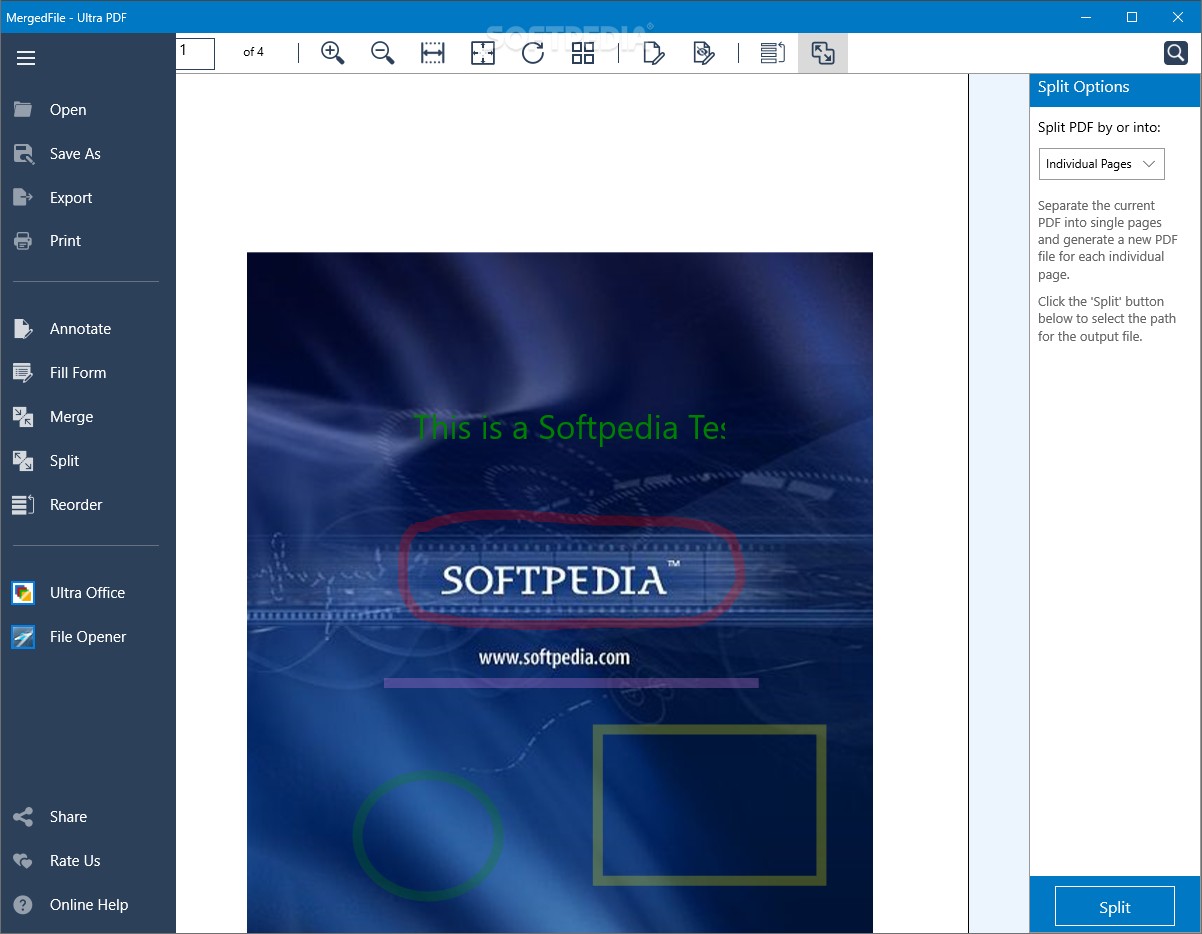Select the fit width icon
The width and height of the screenshot is (1202, 934).
pos(433,53)
